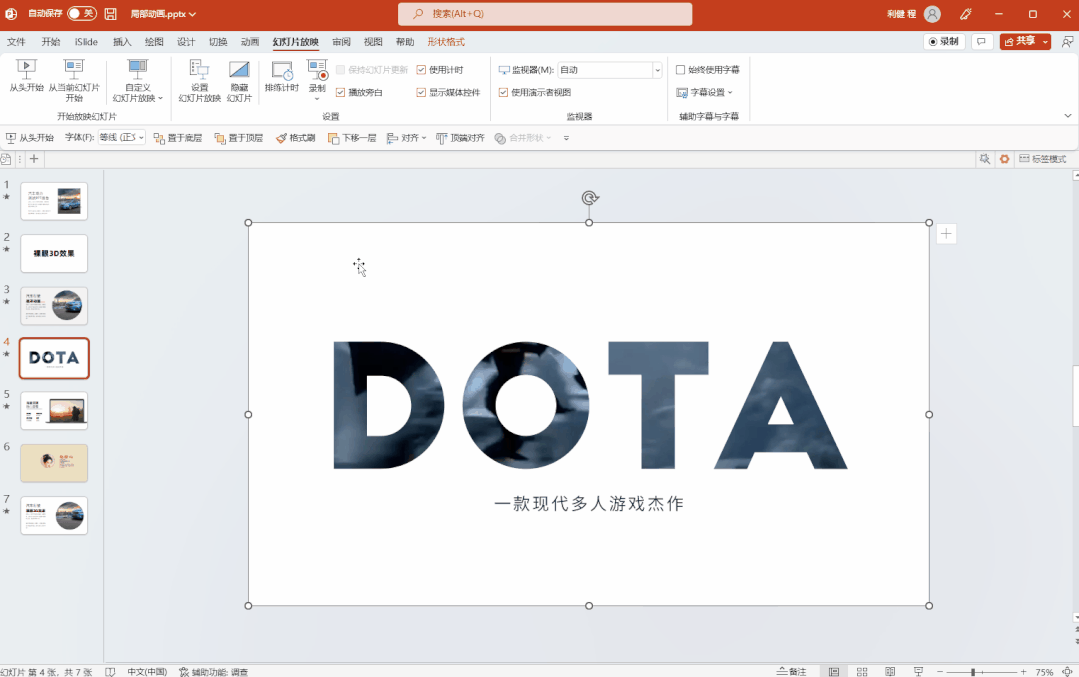This screenshot has height=677, width=1079.
Task: Click 下移一层 send backward
Action: click(x=352, y=138)
